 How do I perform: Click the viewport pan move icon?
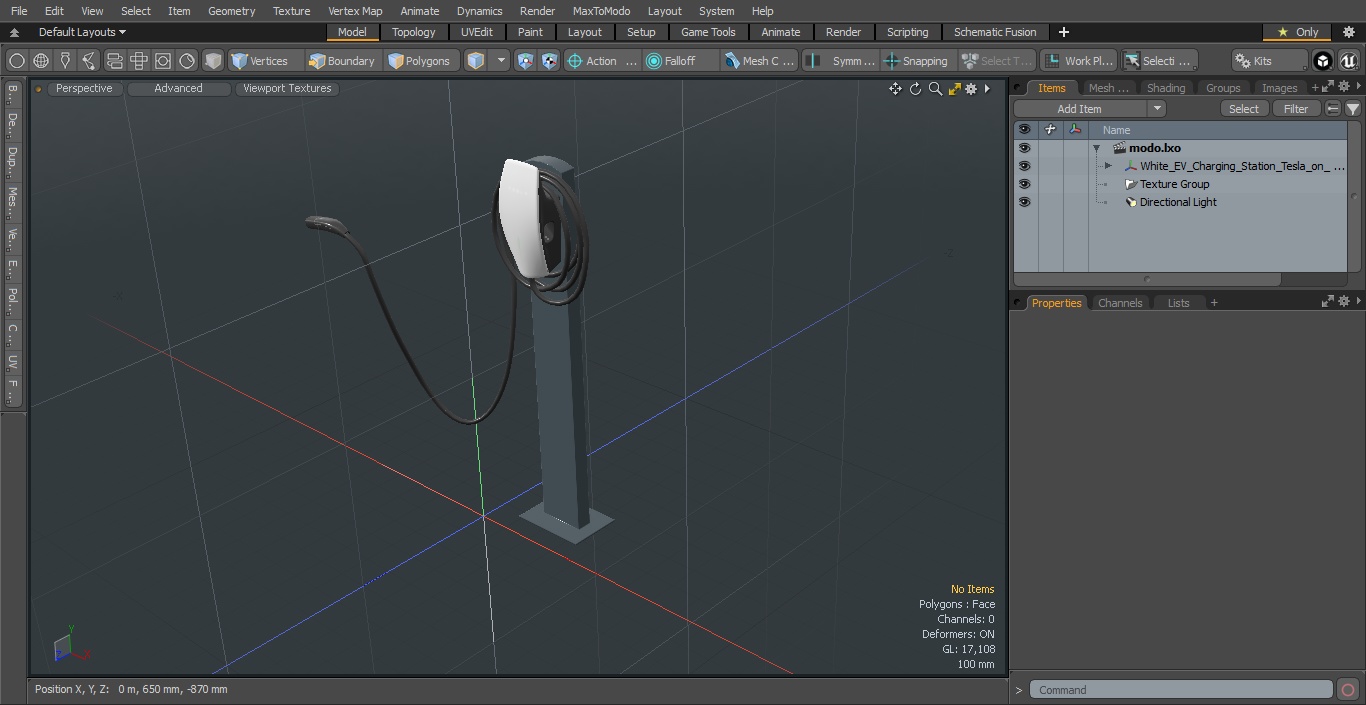tap(895, 89)
